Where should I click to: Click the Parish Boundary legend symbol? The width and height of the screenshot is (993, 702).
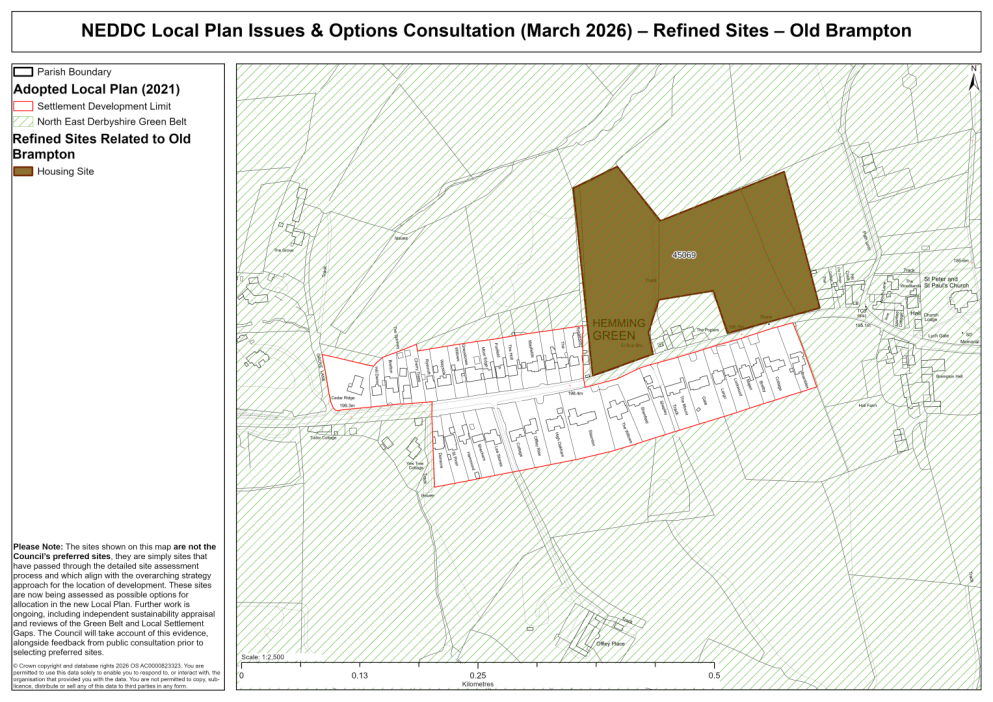click(x=24, y=71)
